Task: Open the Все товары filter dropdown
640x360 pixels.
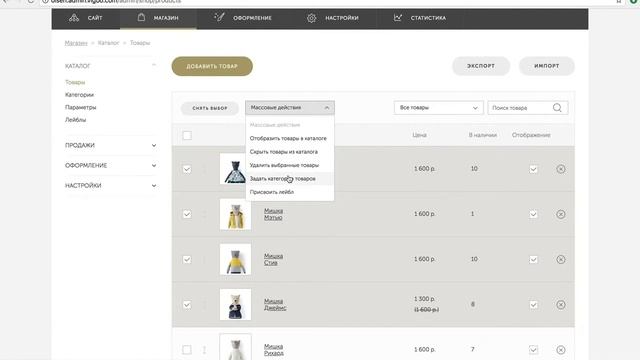Action: pos(438,108)
